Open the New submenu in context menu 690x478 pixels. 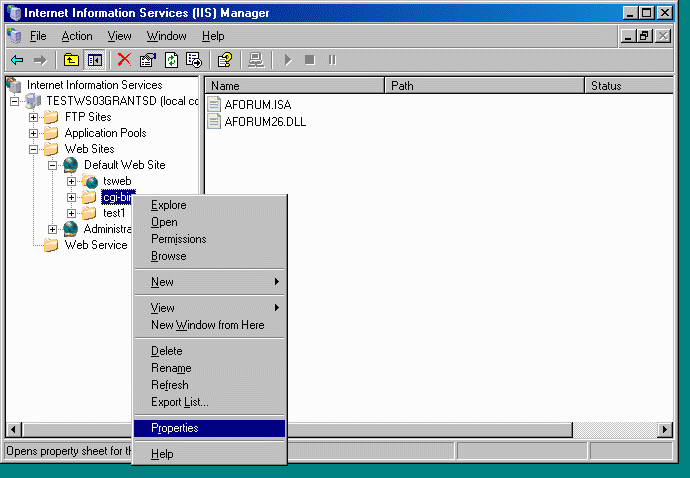(x=209, y=282)
